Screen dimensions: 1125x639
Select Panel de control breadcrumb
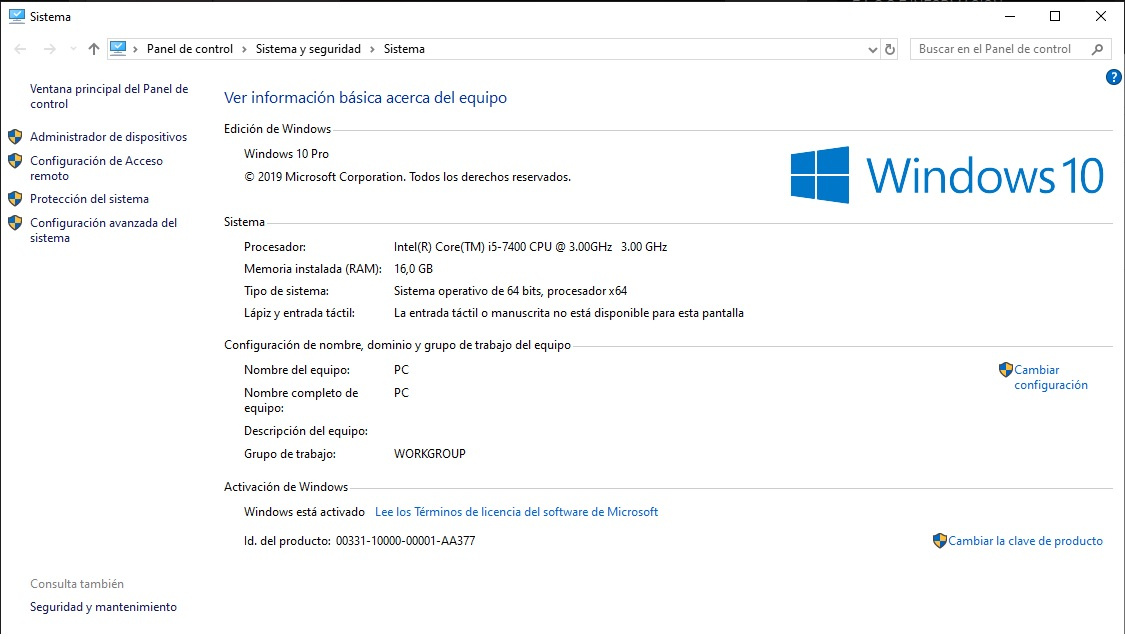click(x=189, y=49)
